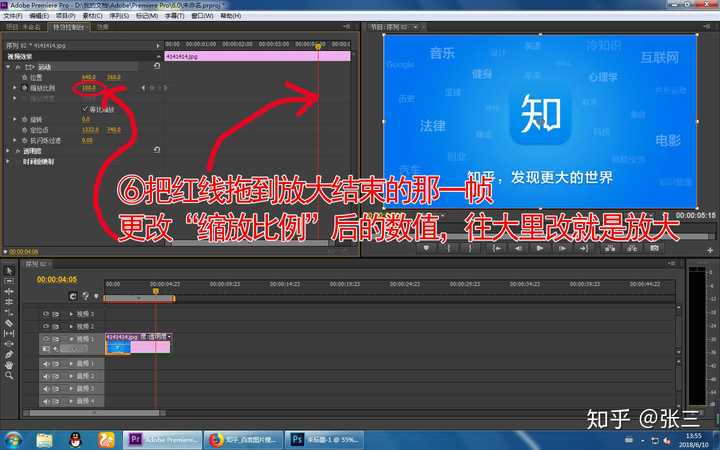Viewport: 720px width, 450px height.
Task: Select the Pen tool
Action: tap(9, 354)
